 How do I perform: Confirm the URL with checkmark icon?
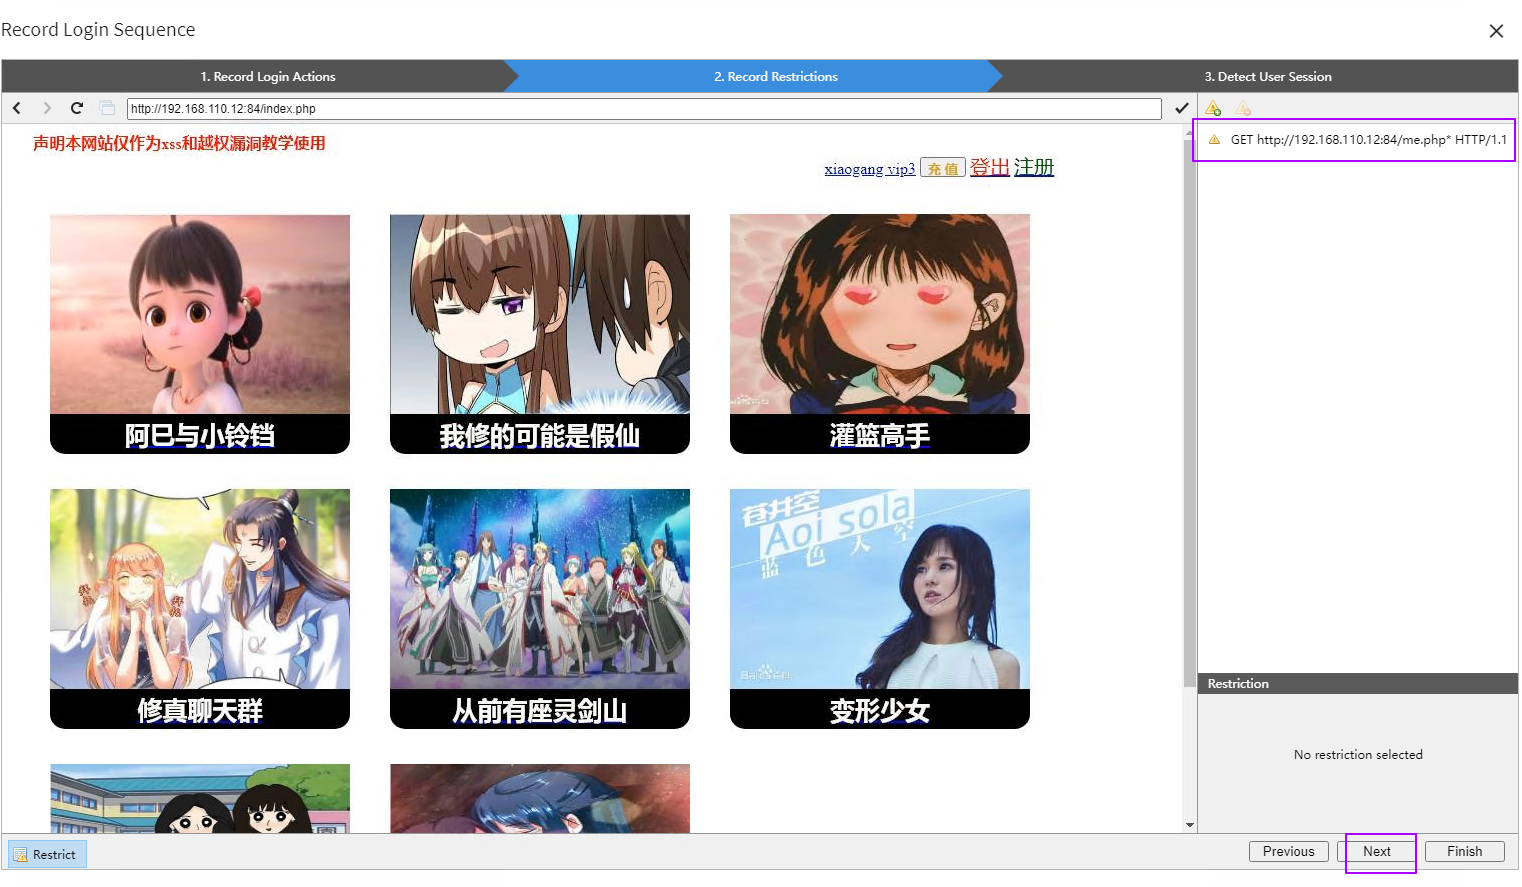click(1181, 108)
